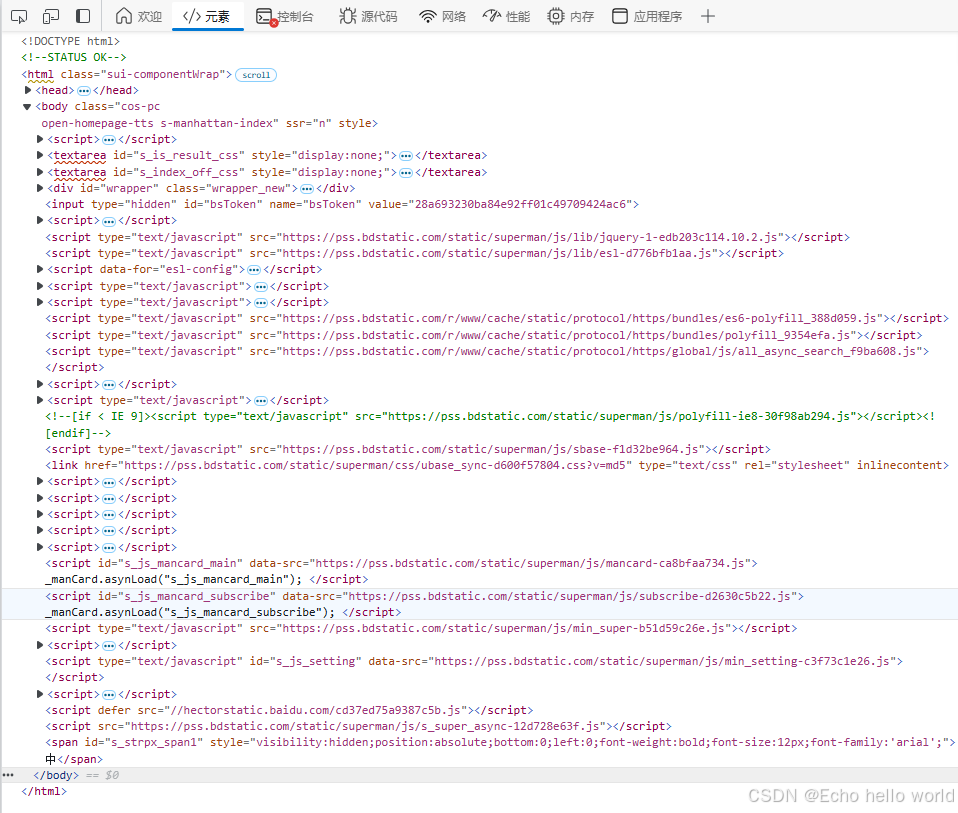Open the hectorstatic.baidu.com script link
958x813 pixels.
click(x=316, y=710)
